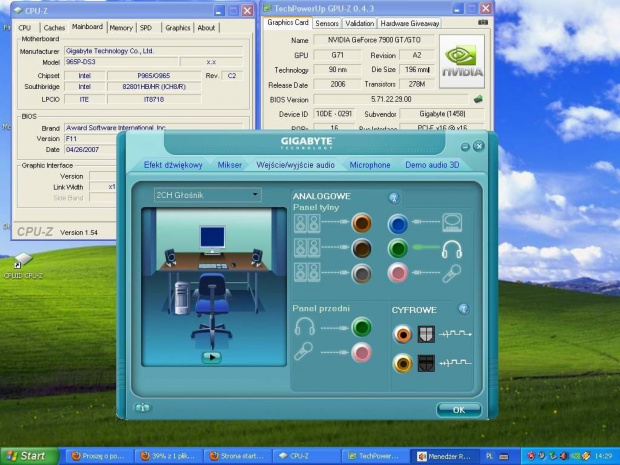Click the optical port icon beside orange connector
Image resolution: width=620 pixels, height=465 pixels.
click(426, 335)
